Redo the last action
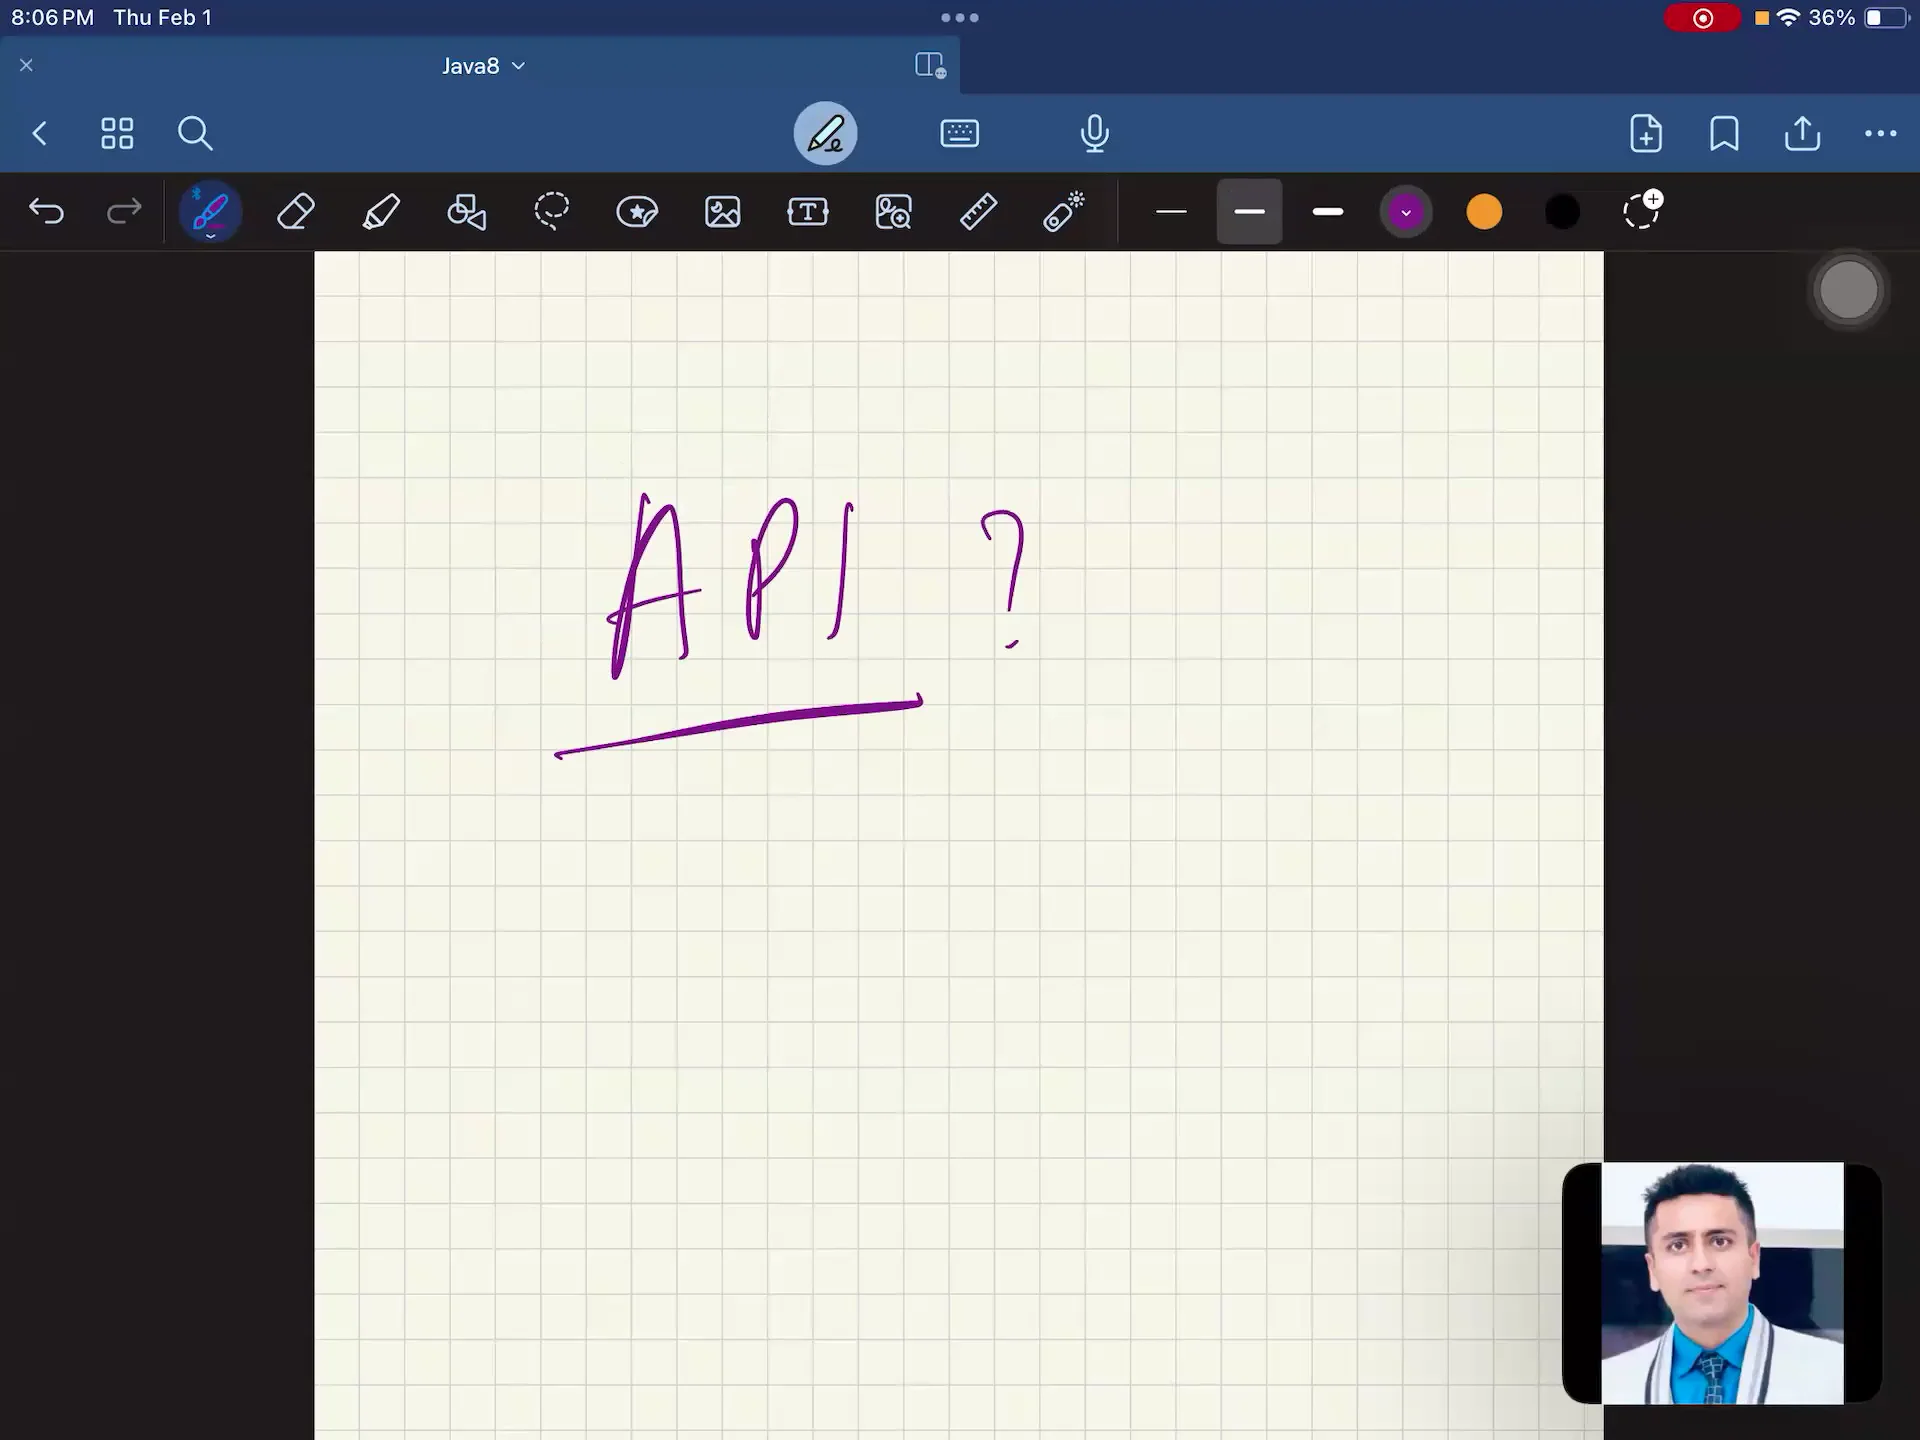The width and height of the screenshot is (1920, 1440). (x=124, y=212)
